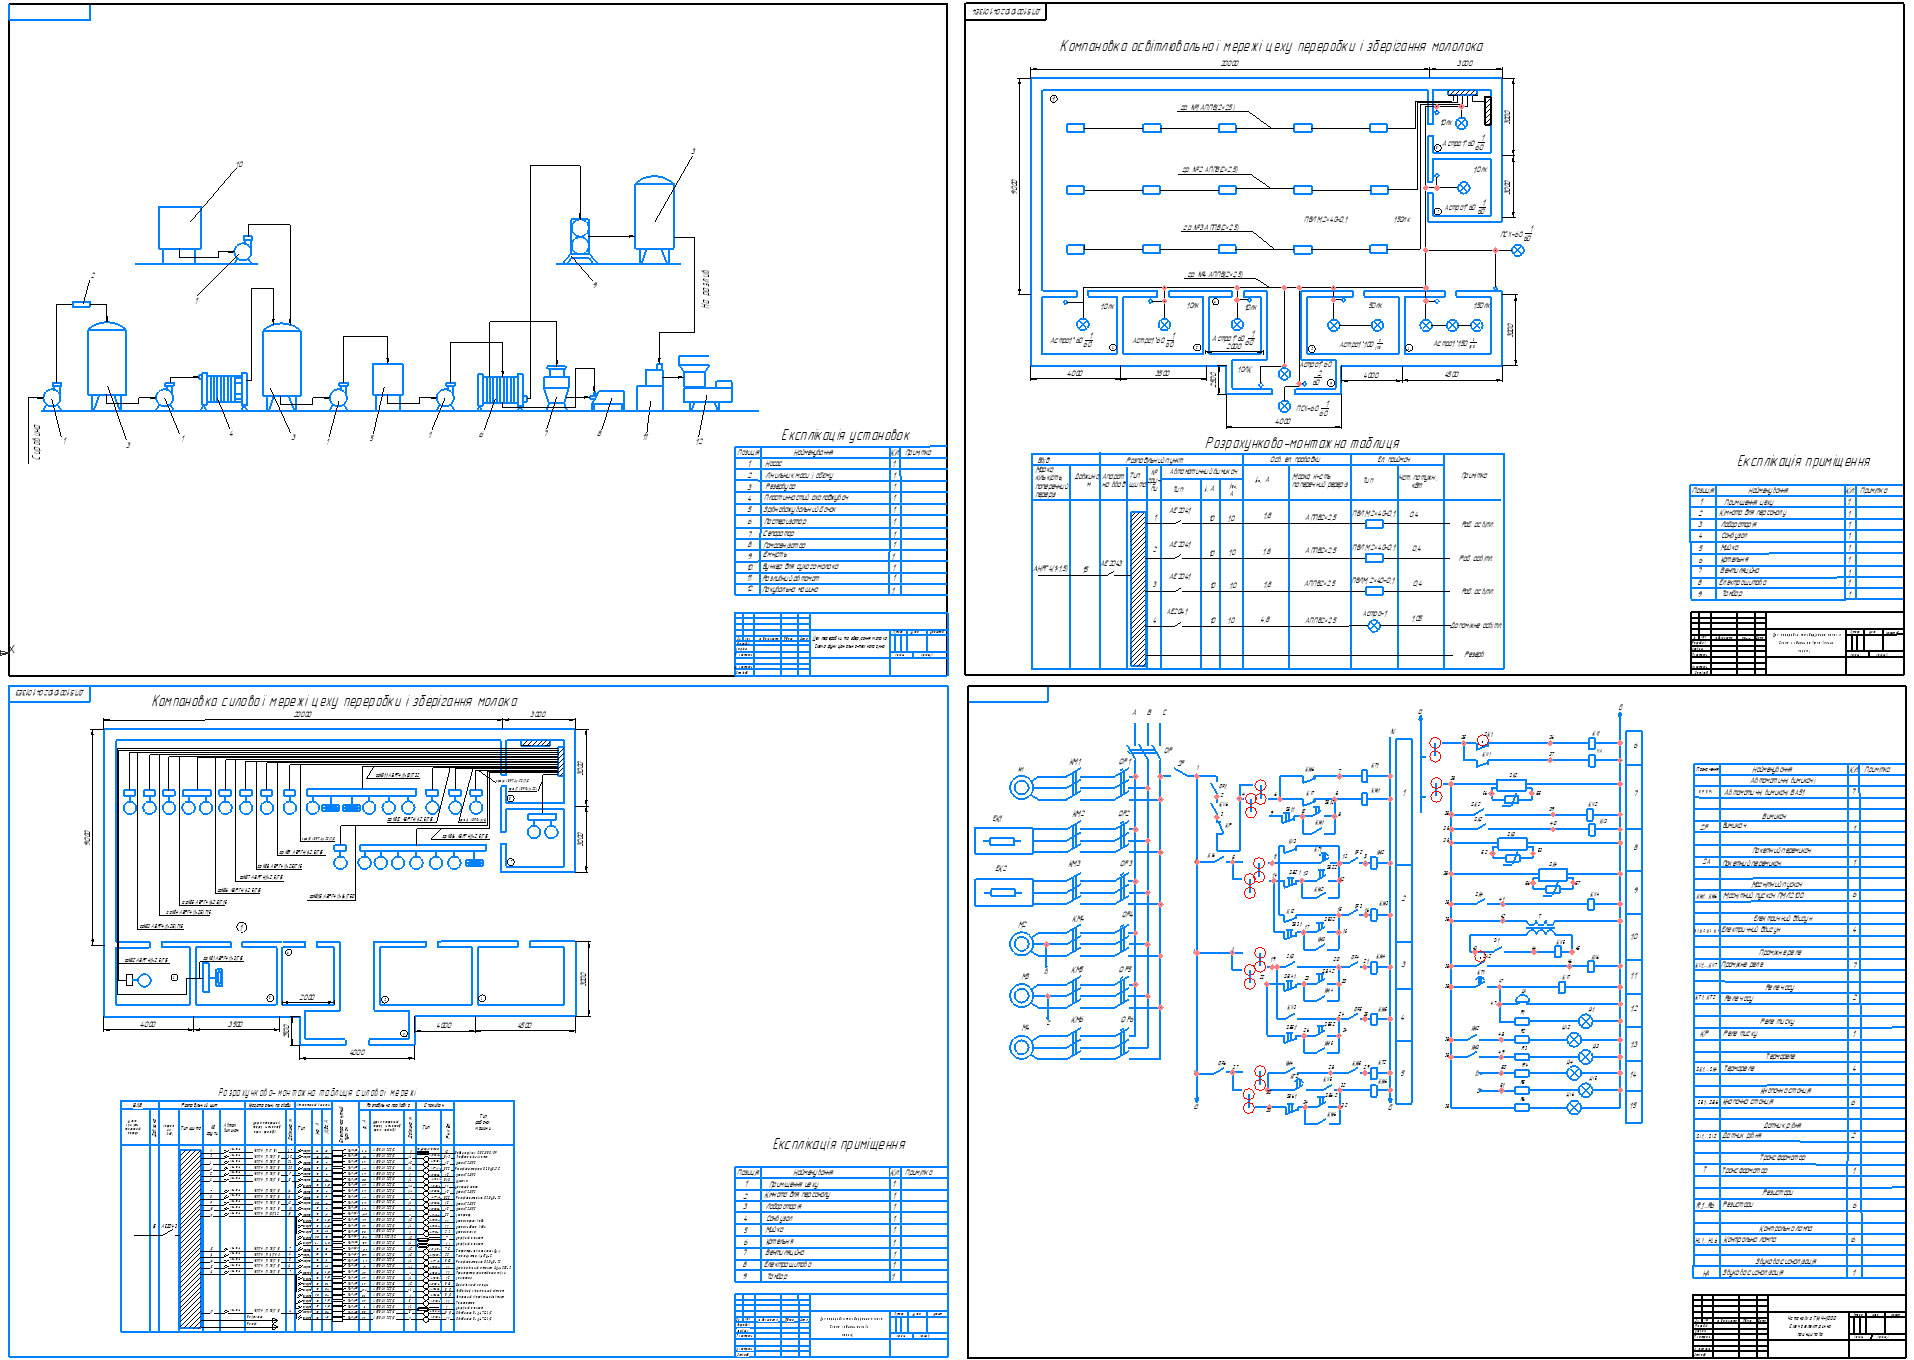Viewport: 1914px width, 1360px height.
Task: Click 'Експлікація приміщення' heading on lighting sheet
Action: click(x=1803, y=461)
